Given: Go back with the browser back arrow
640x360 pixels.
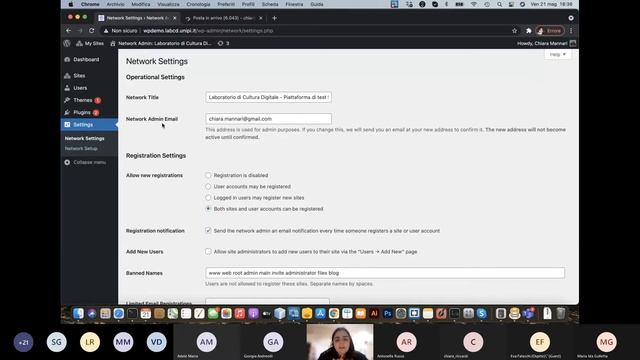Looking at the screenshot, I should click(69, 31).
